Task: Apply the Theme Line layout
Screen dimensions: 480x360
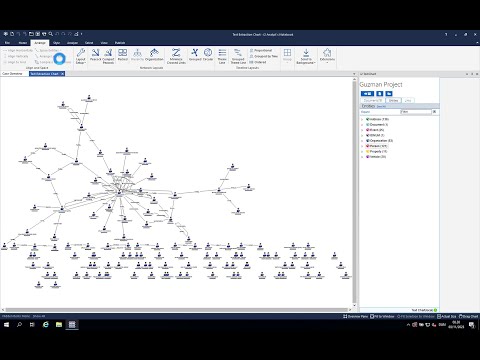Action: pos(222,56)
